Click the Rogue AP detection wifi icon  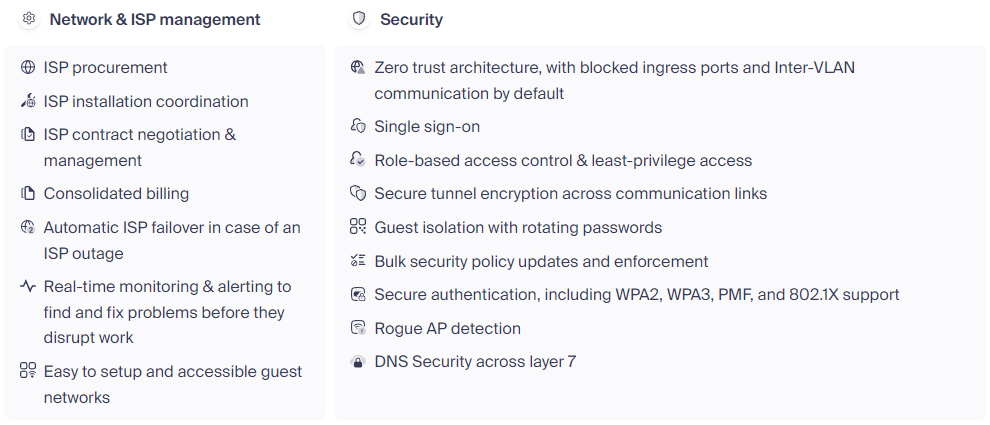tap(358, 328)
